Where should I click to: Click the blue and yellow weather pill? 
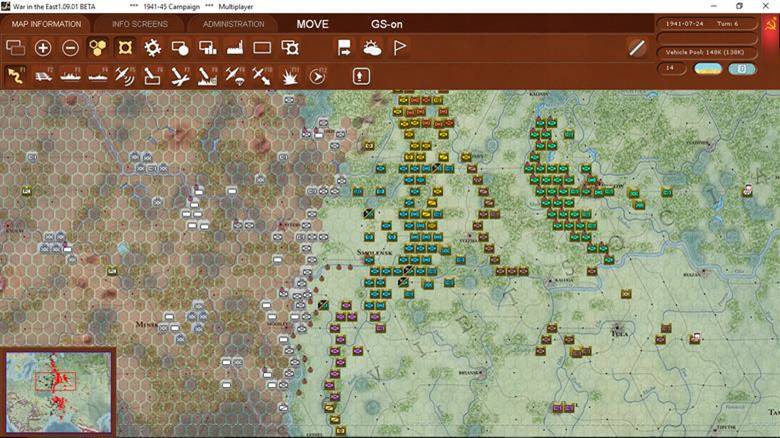point(708,69)
